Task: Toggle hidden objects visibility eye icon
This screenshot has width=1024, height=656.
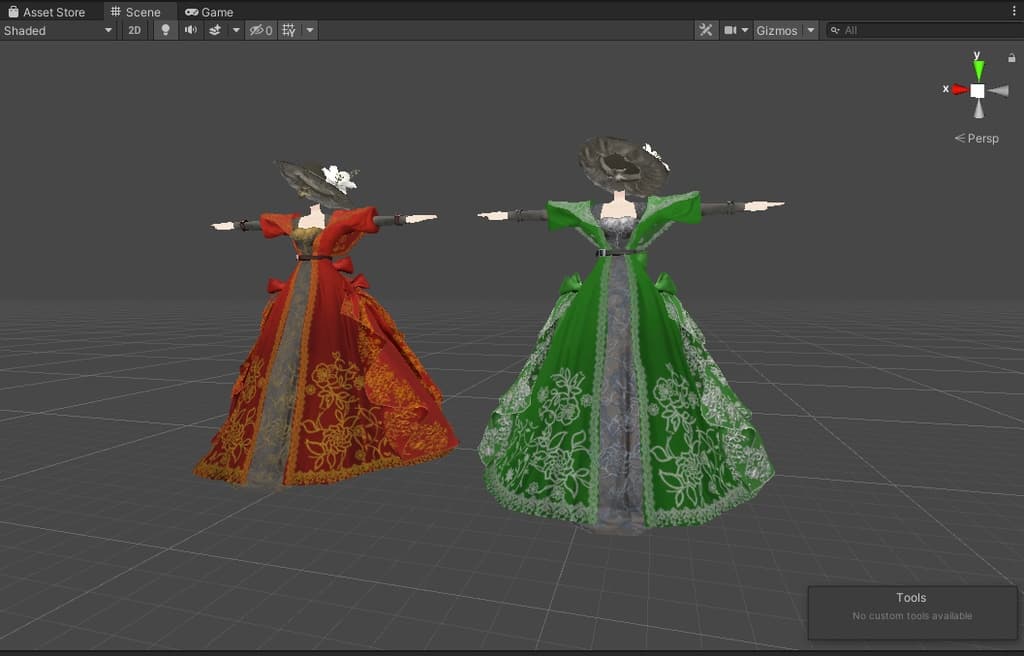Action: [x=260, y=30]
